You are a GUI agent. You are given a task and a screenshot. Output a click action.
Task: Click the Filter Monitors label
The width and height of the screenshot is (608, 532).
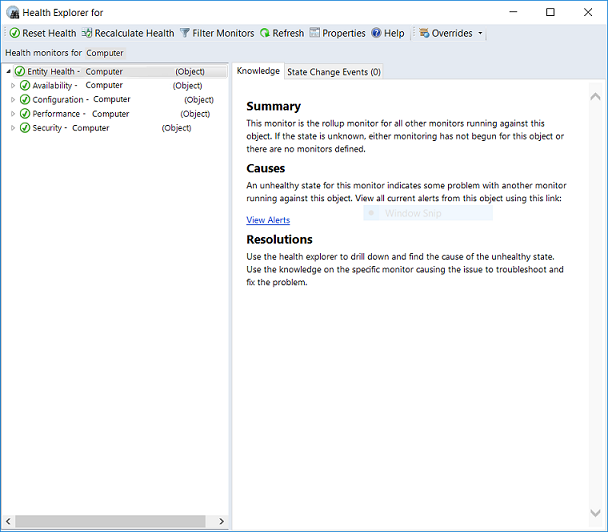(x=223, y=33)
